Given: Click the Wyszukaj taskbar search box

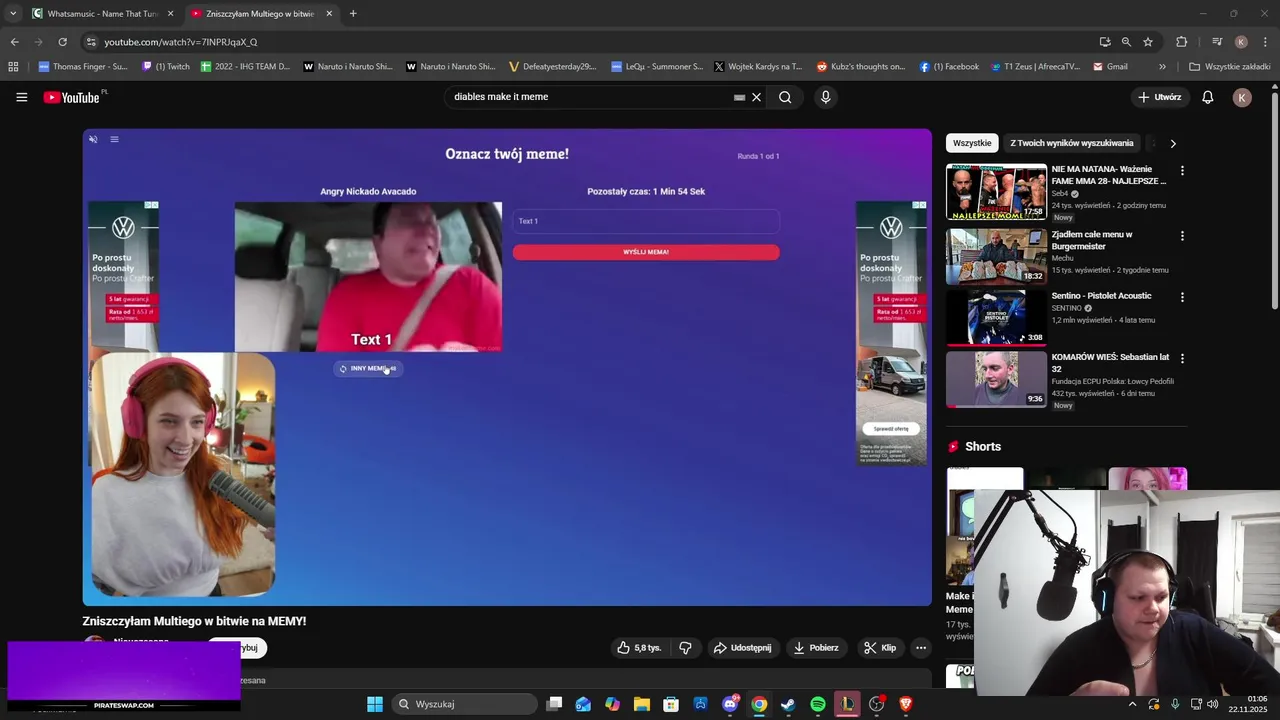Looking at the screenshot, I should pos(465,704).
